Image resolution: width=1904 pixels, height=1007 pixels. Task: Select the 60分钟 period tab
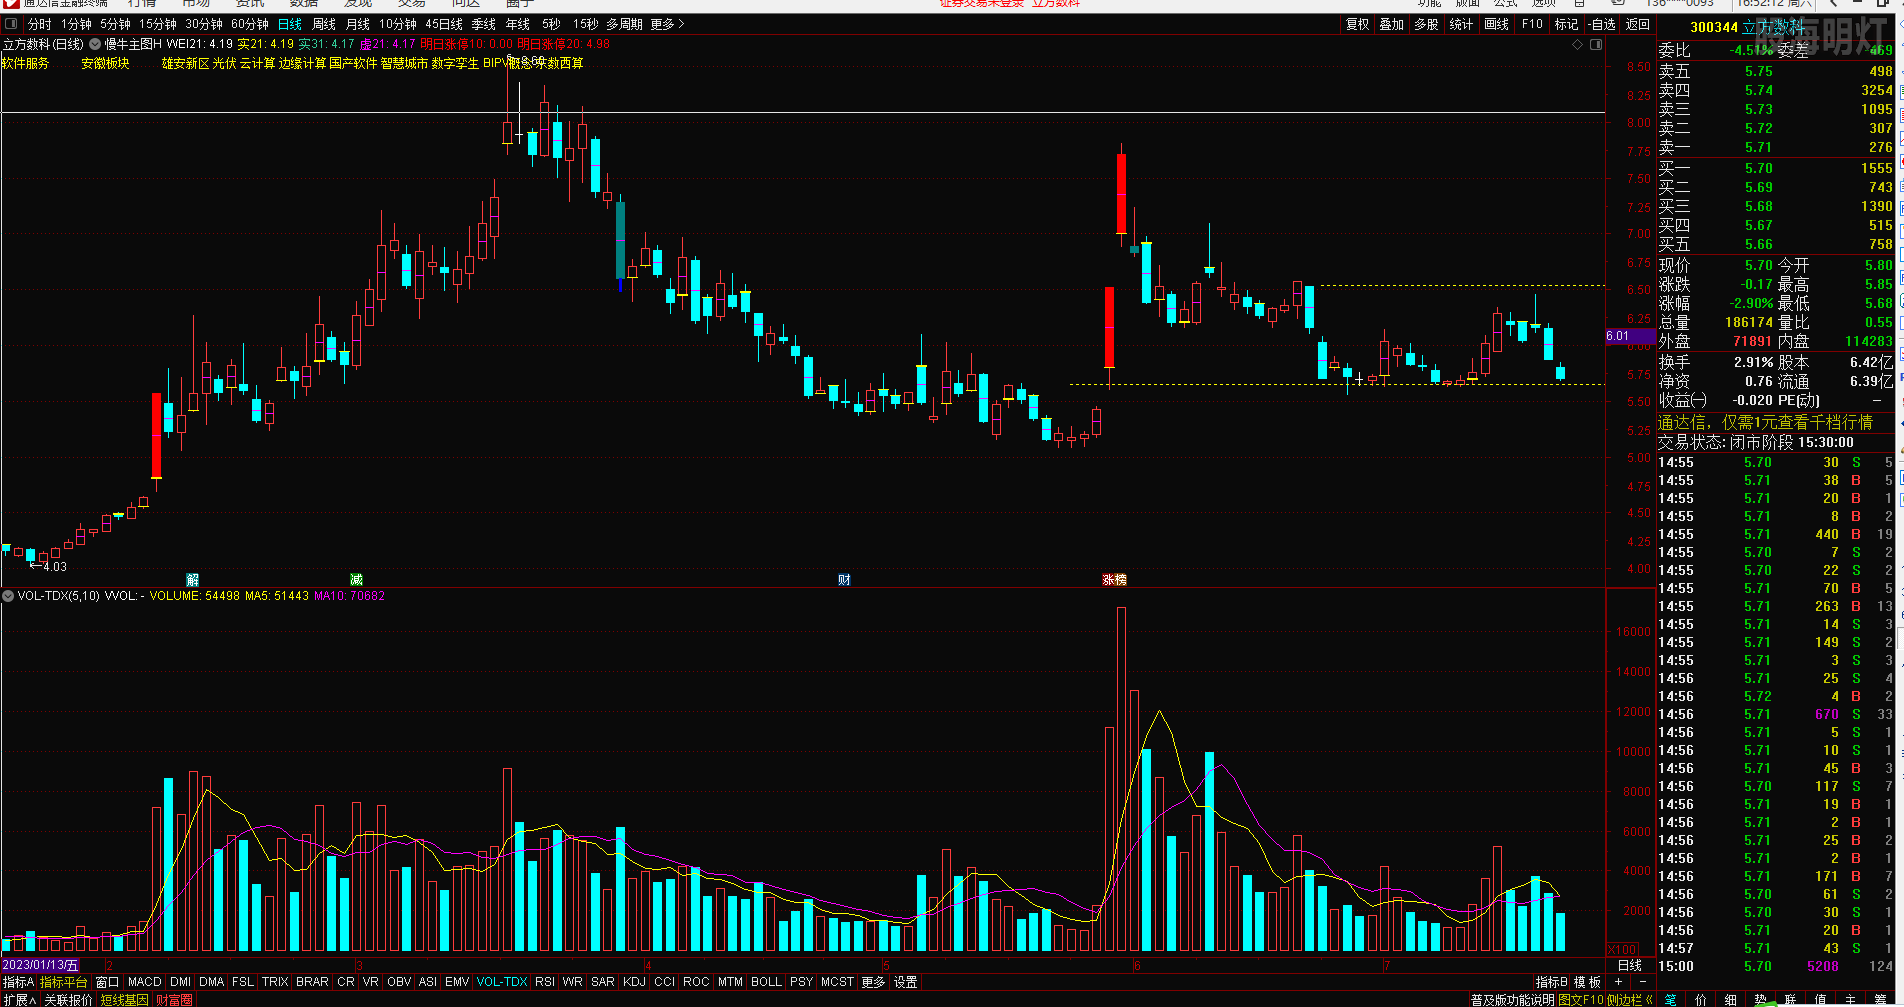click(250, 24)
